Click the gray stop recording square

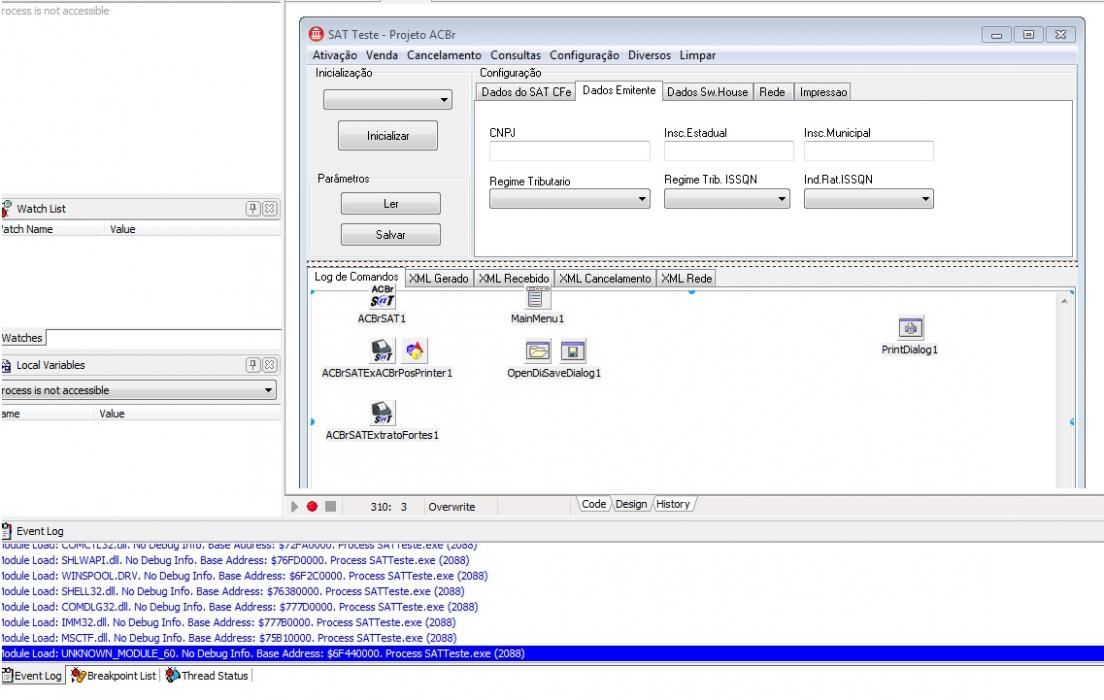[330, 506]
